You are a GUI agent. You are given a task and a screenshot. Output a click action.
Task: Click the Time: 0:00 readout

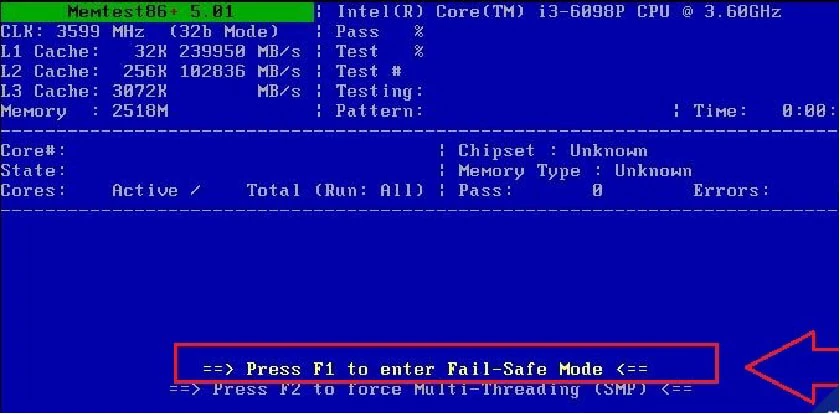[764, 111]
